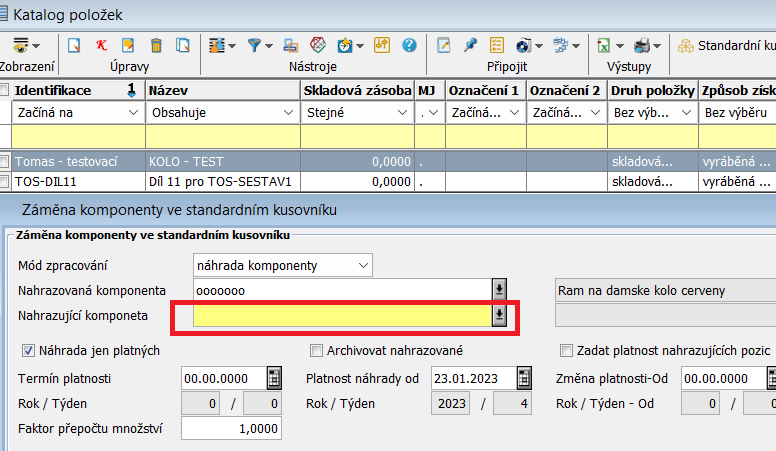Open the Zobrazení eye view icon
Screen dimensions: 776x451
25,45
